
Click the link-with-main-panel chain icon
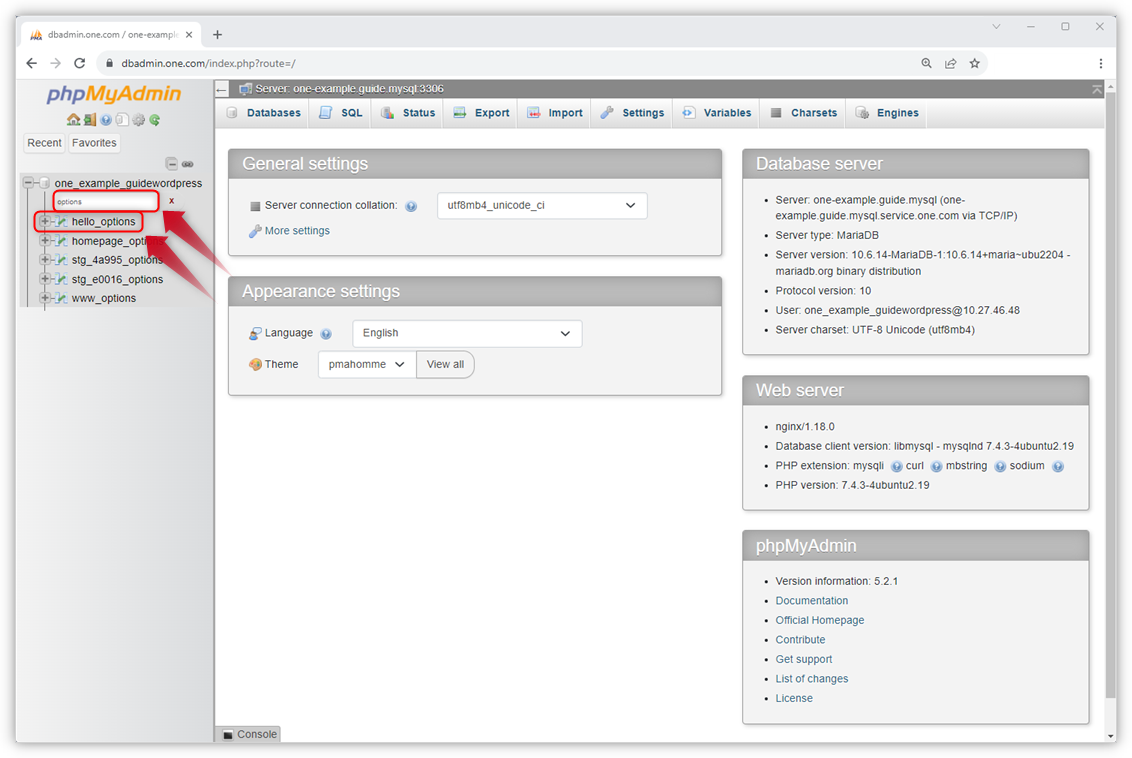(x=186, y=163)
